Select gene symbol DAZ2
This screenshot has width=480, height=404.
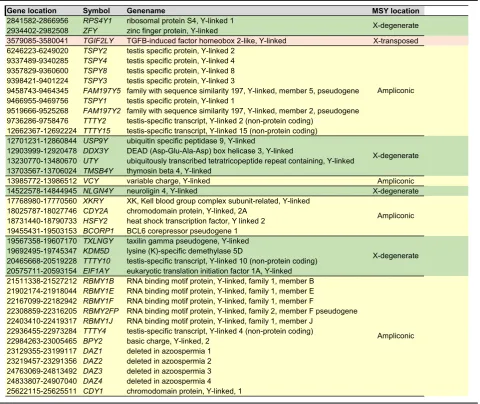coord(93,361)
